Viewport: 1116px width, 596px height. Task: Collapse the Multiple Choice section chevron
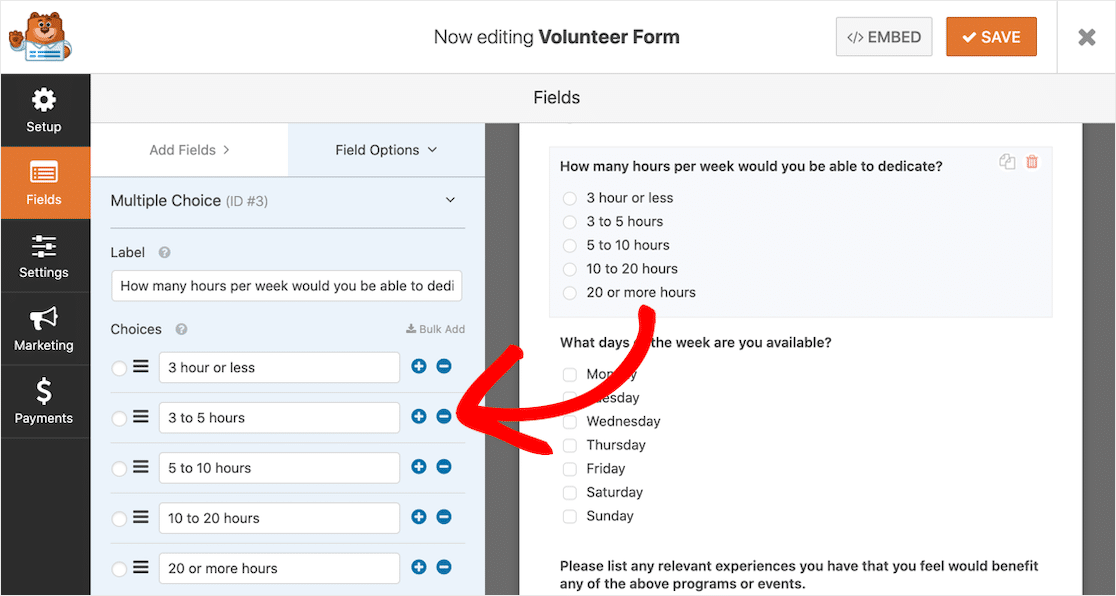point(450,201)
